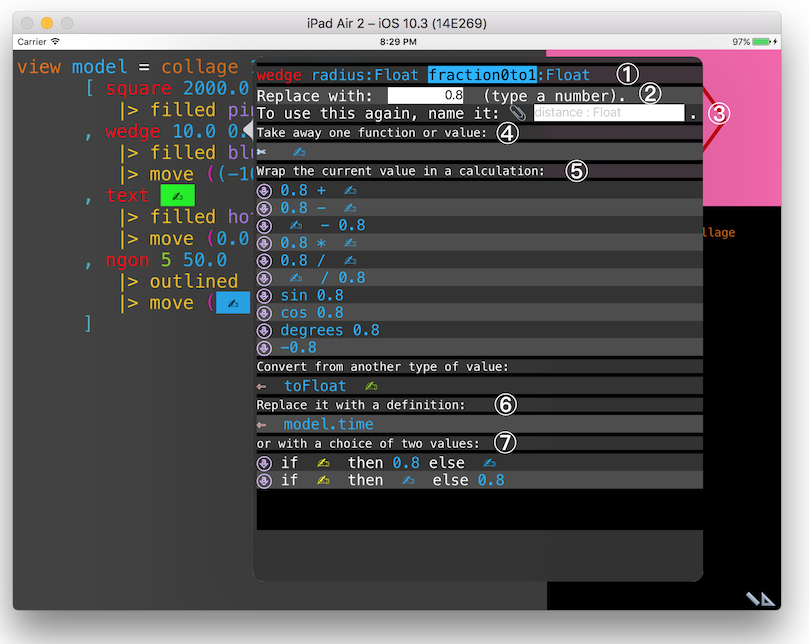809x644 pixels.
Task: Click the yellow condition placeholder in first 'if' row
Action: pyautogui.click(x=323, y=463)
